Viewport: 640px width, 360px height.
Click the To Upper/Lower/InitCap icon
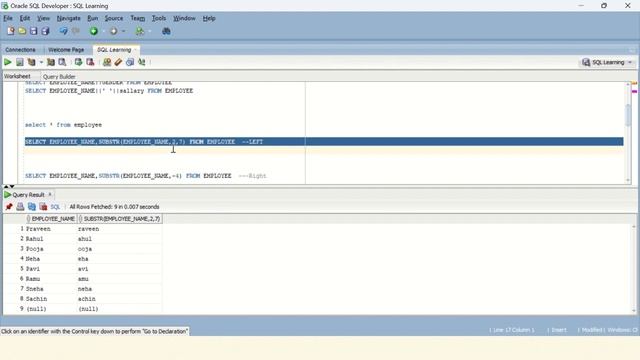(142, 62)
